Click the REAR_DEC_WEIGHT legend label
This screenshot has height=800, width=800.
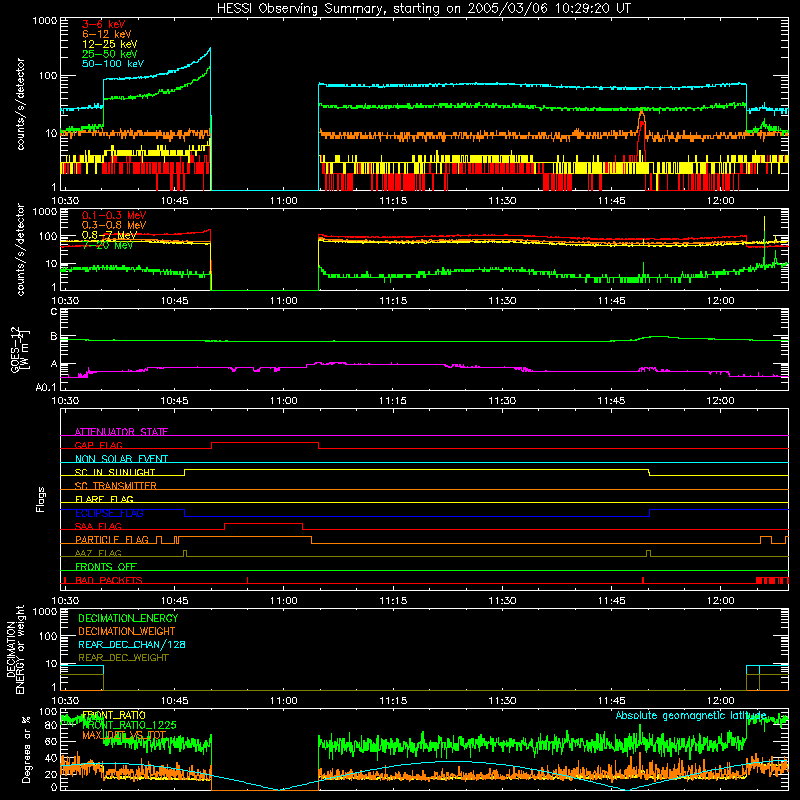pyautogui.click(x=123, y=658)
